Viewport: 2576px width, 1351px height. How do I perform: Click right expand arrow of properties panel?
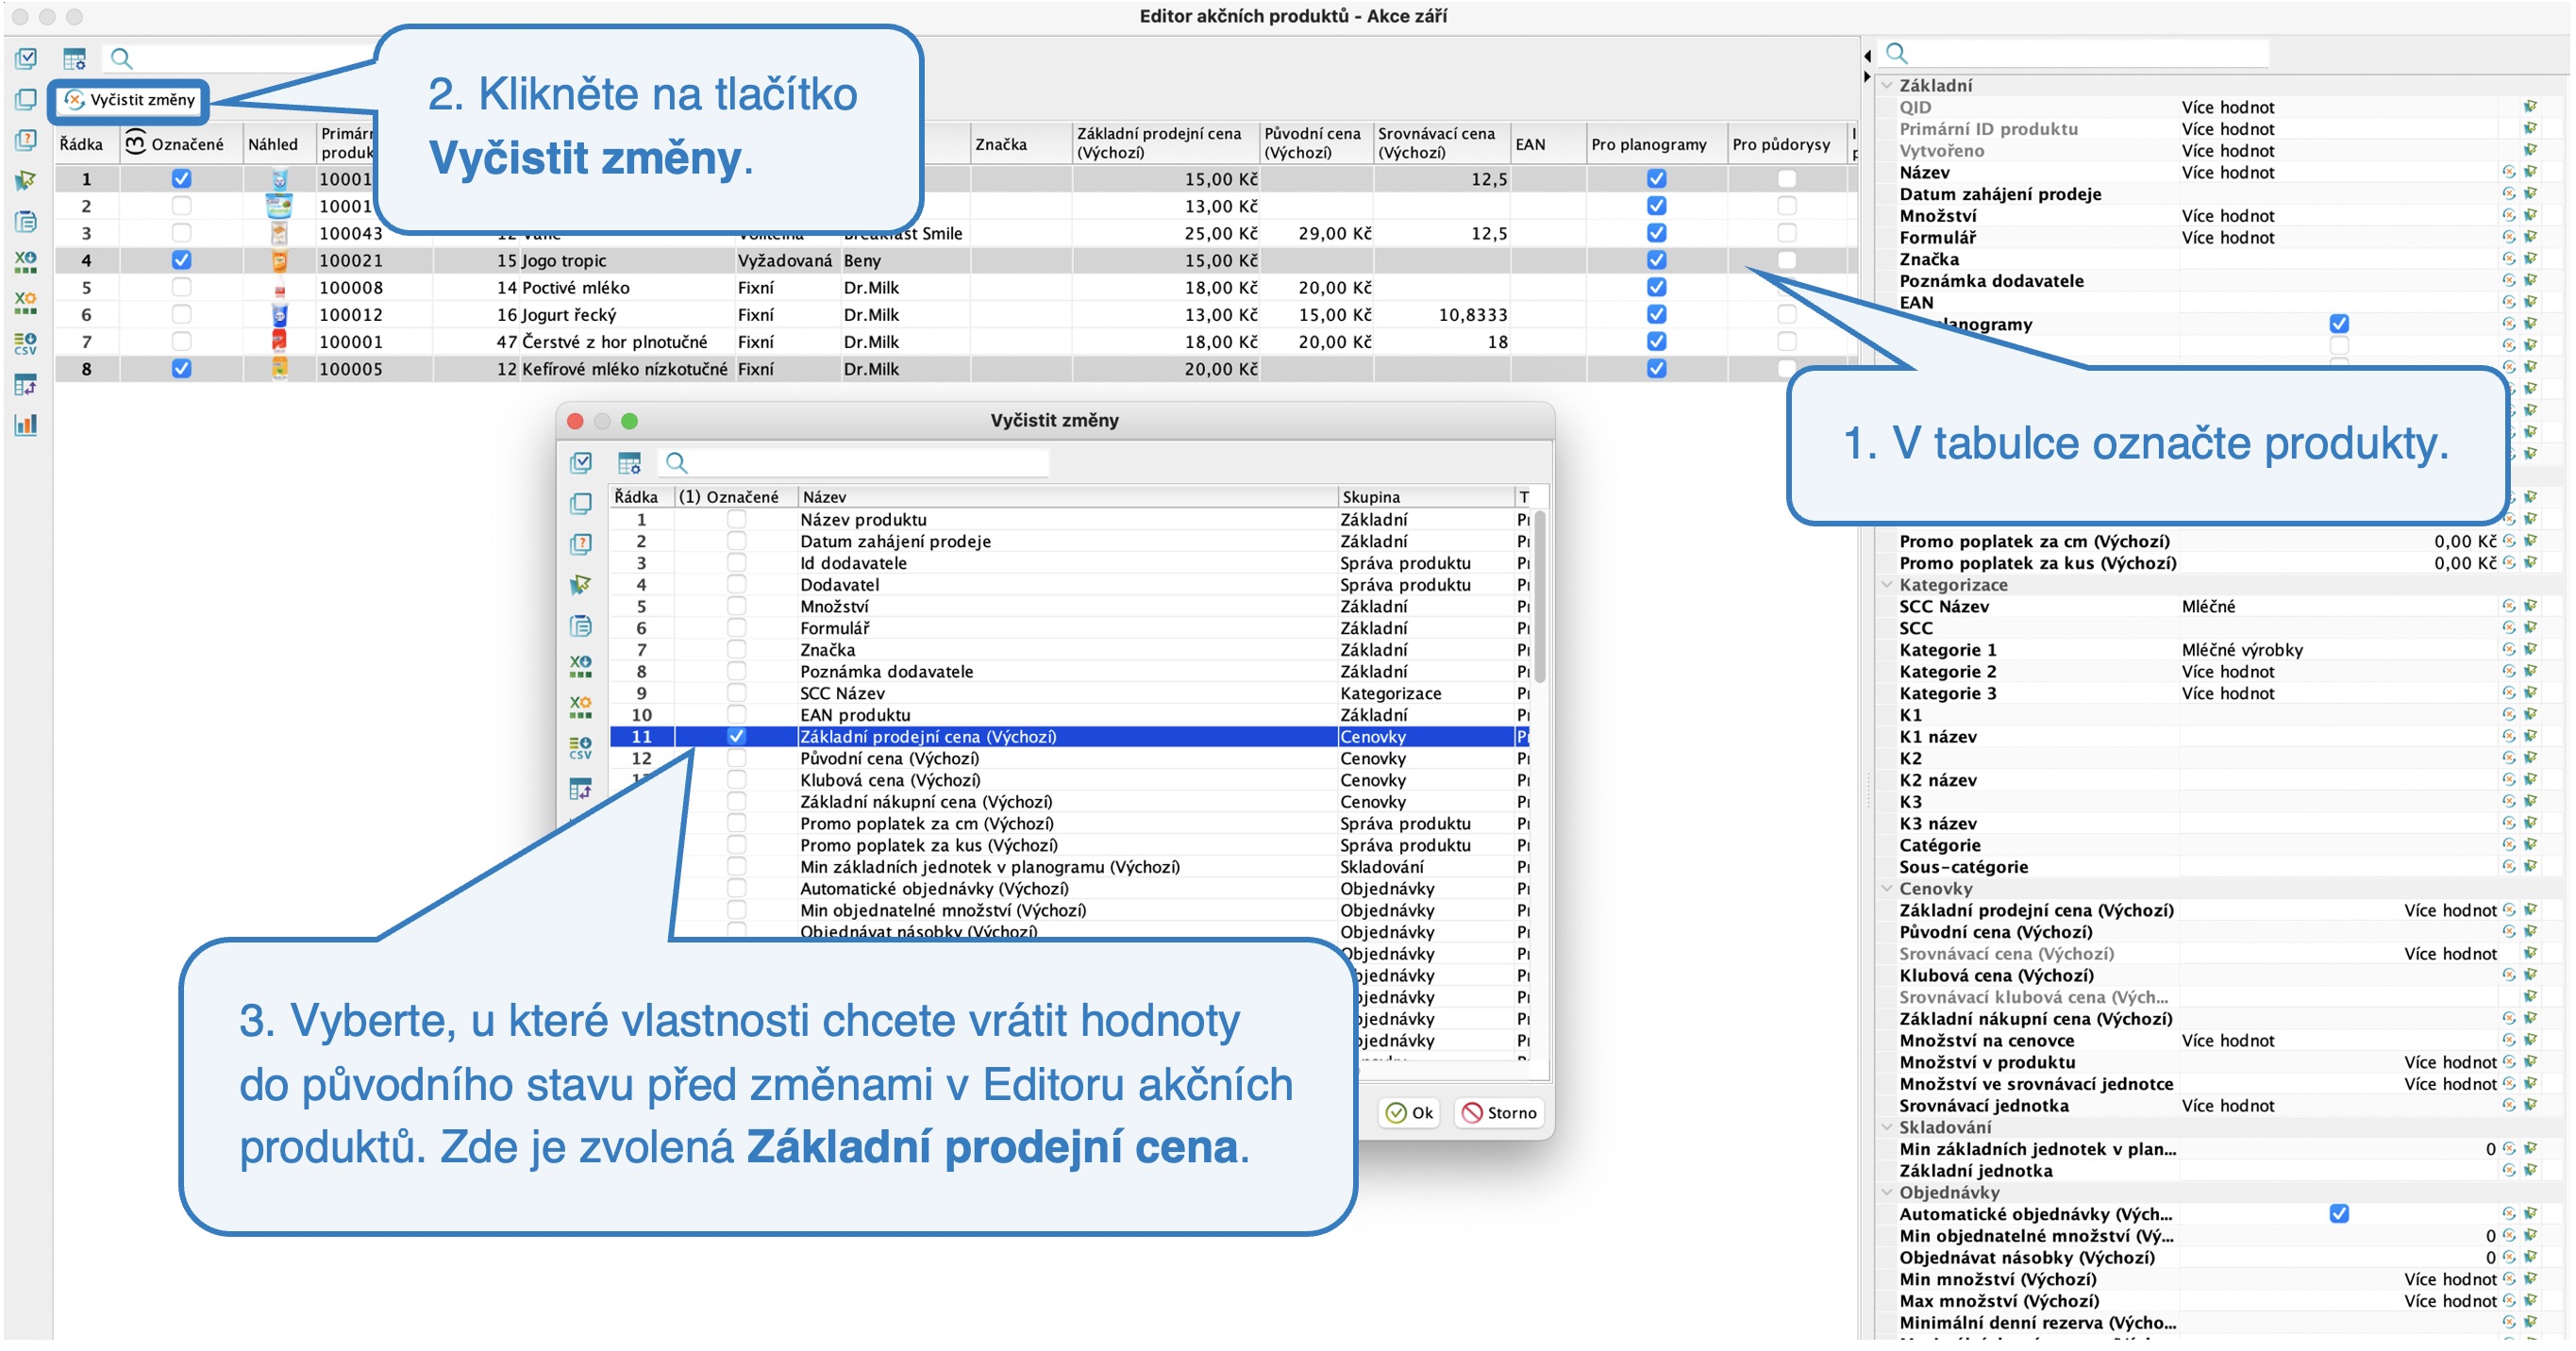[x=1866, y=77]
